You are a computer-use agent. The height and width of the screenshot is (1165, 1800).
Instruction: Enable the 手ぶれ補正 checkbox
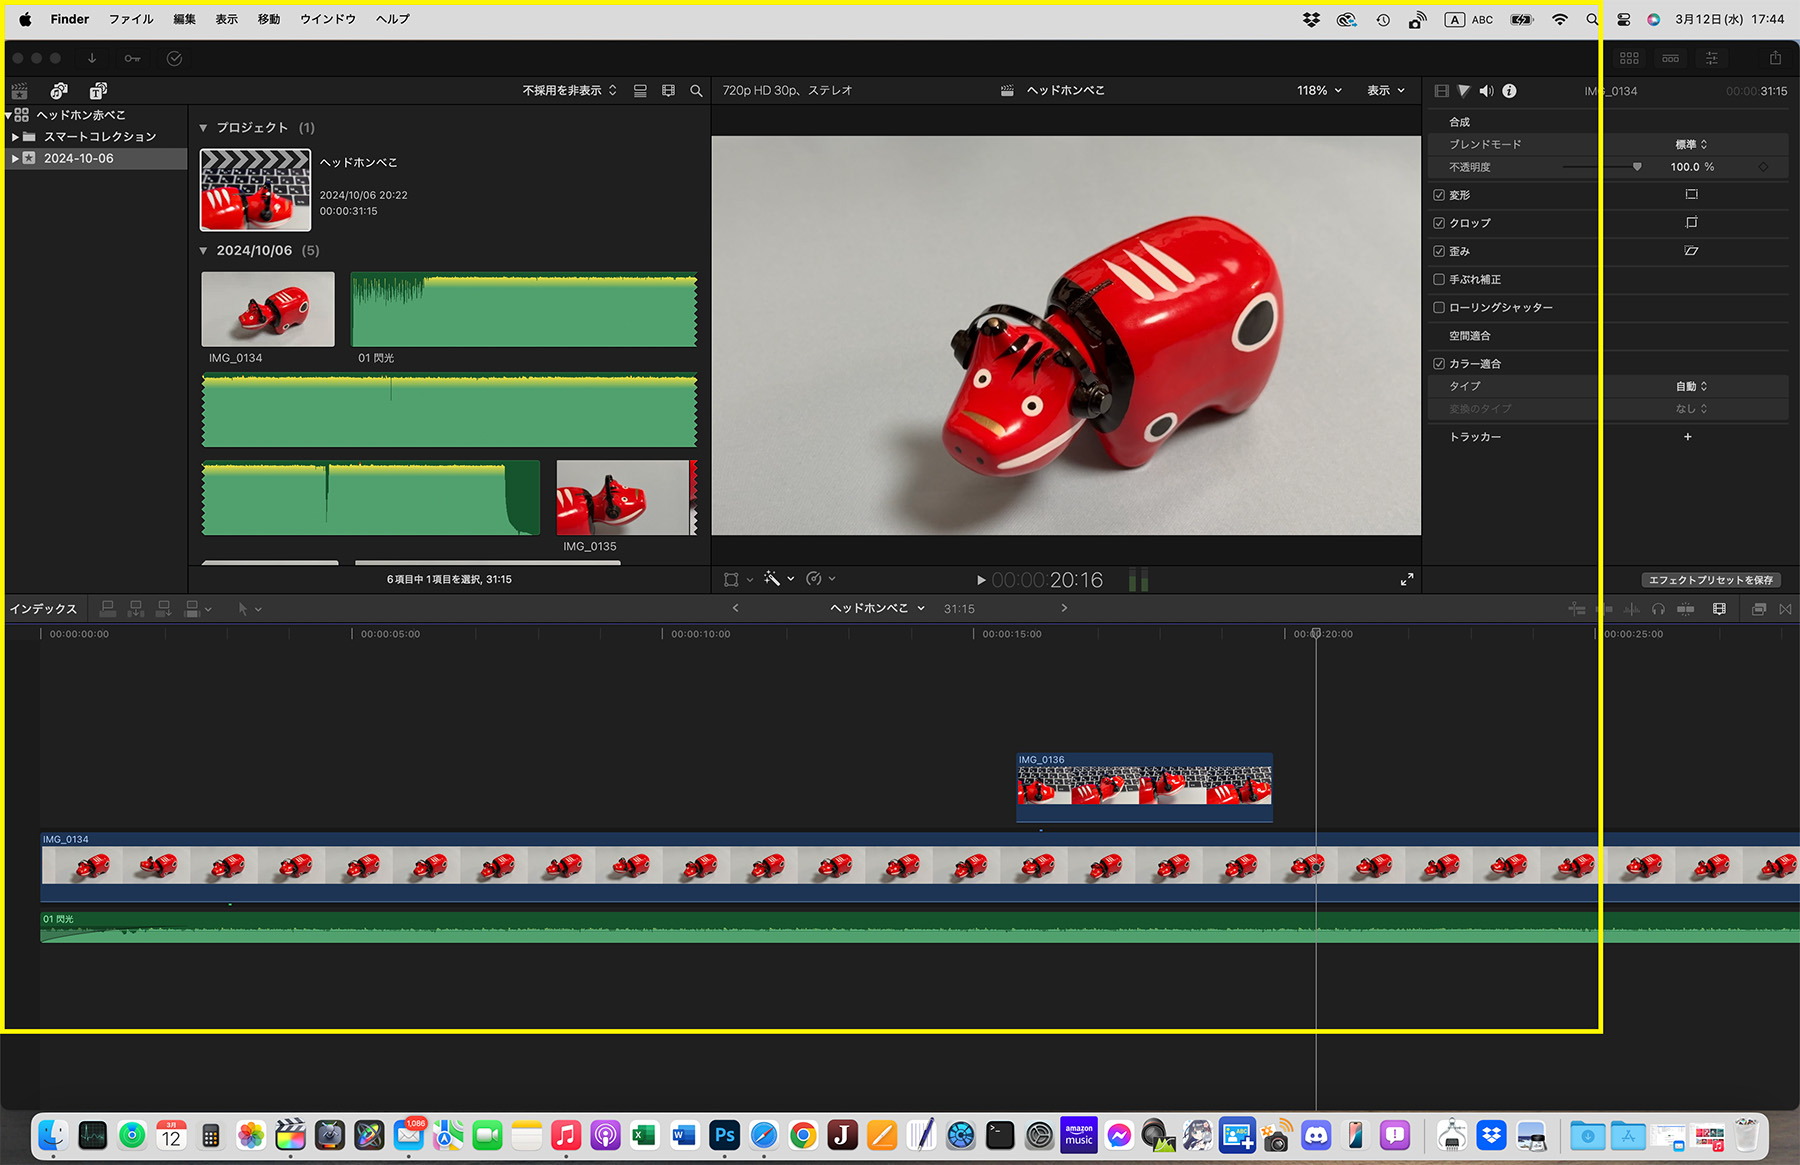click(x=1439, y=280)
